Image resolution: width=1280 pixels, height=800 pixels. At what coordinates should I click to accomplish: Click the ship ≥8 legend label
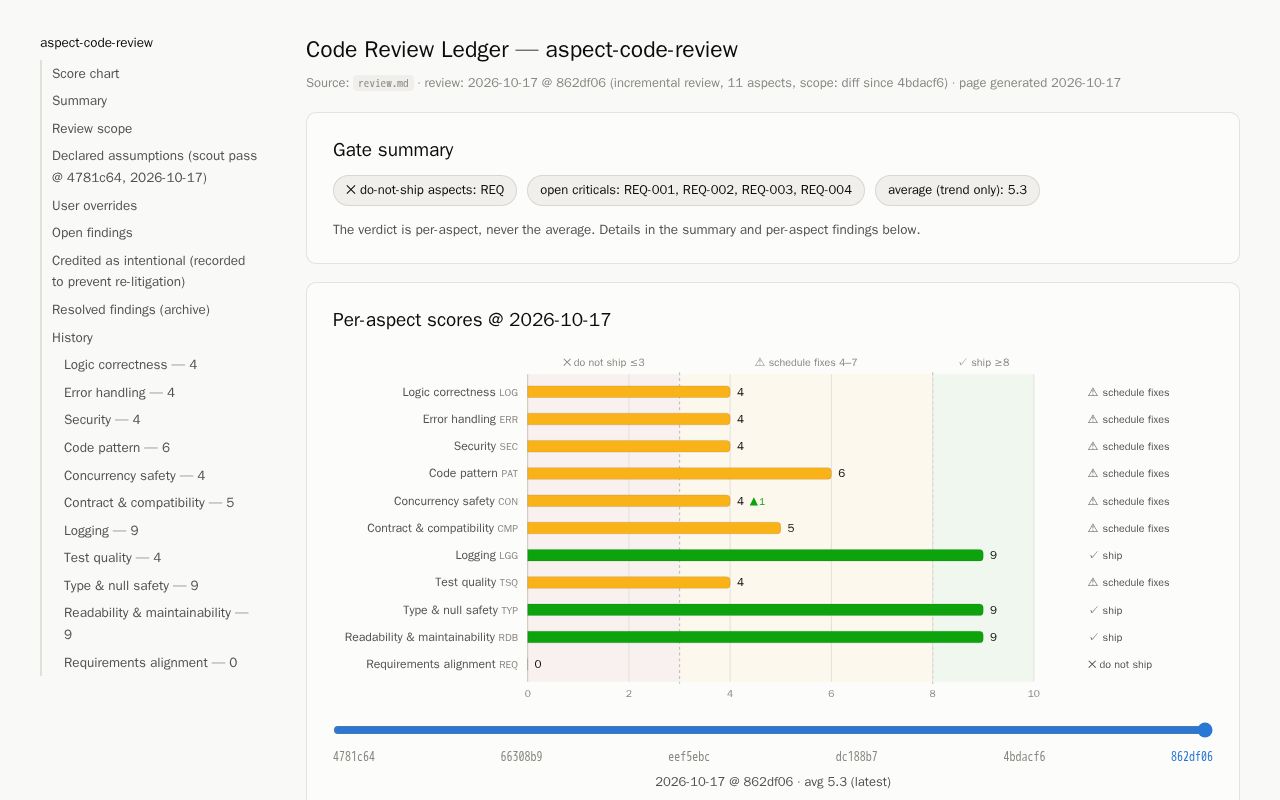(983, 362)
